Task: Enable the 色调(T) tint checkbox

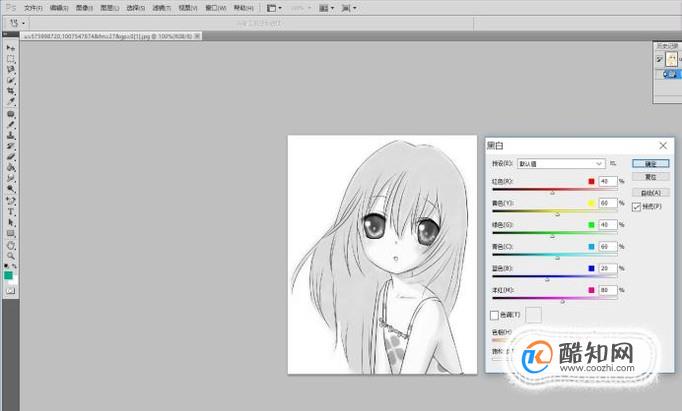Action: pyautogui.click(x=494, y=315)
